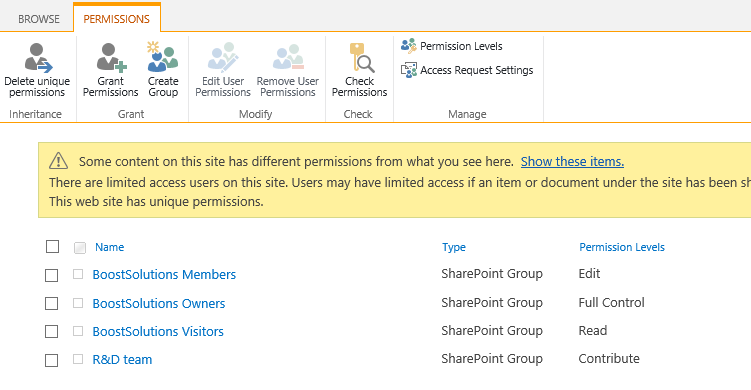Open Access Request Settings
Screen dimensions: 751x390
click(467, 70)
